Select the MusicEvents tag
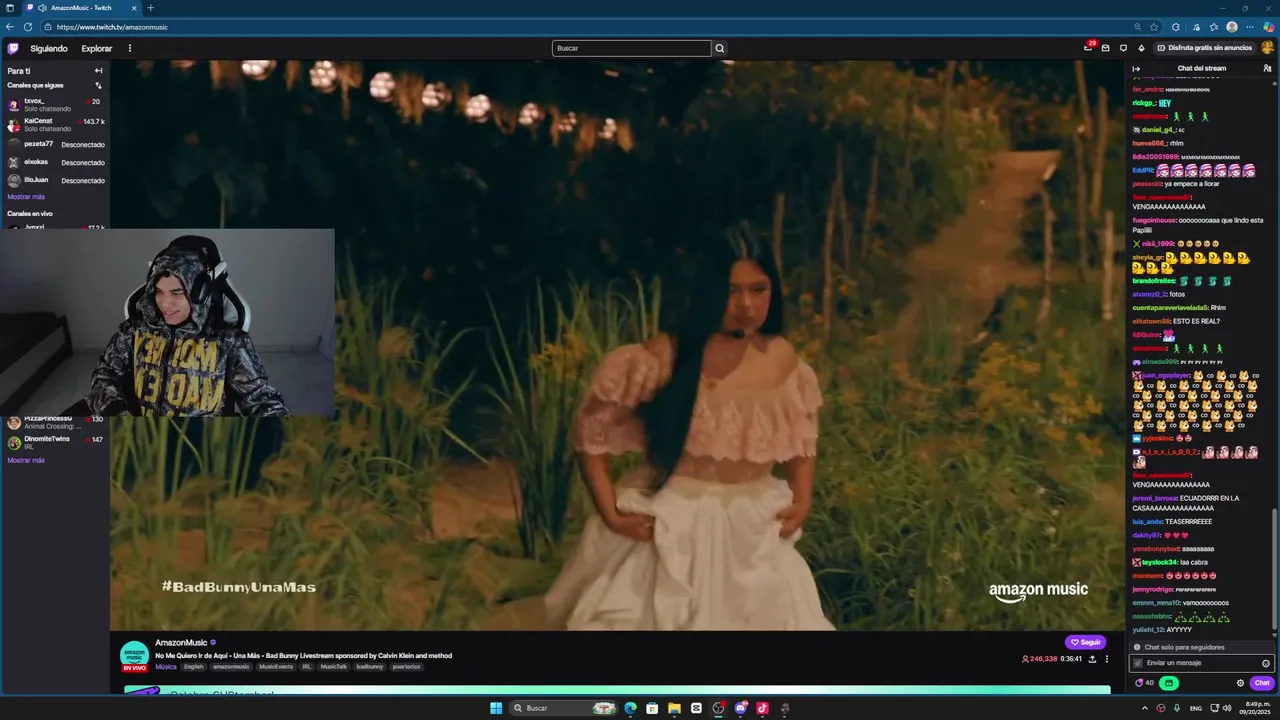The width and height of the screenshot is (1280, 720). (x=276, y=667)
